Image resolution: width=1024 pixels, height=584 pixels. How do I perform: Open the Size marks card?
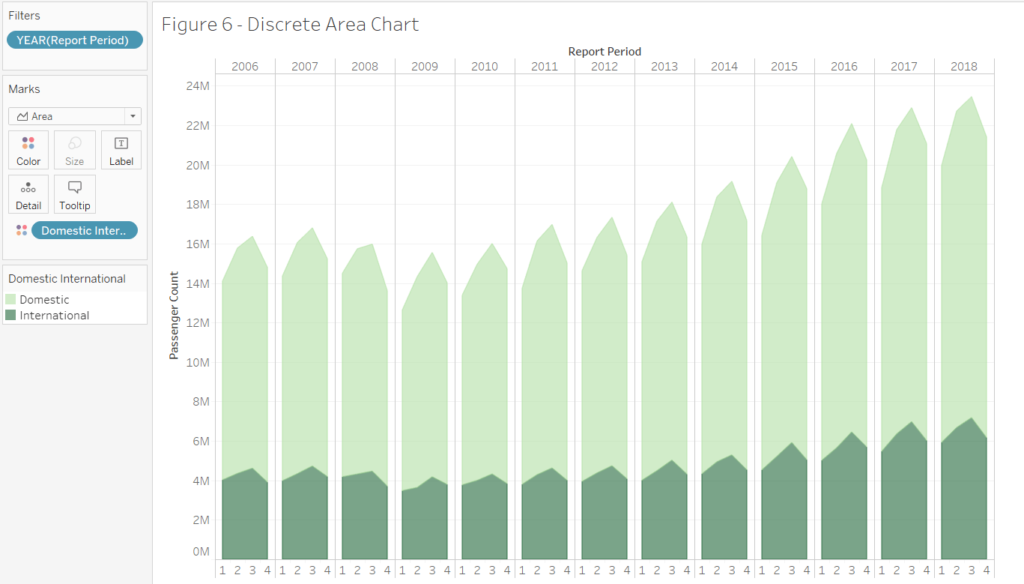tap(74, 150)
